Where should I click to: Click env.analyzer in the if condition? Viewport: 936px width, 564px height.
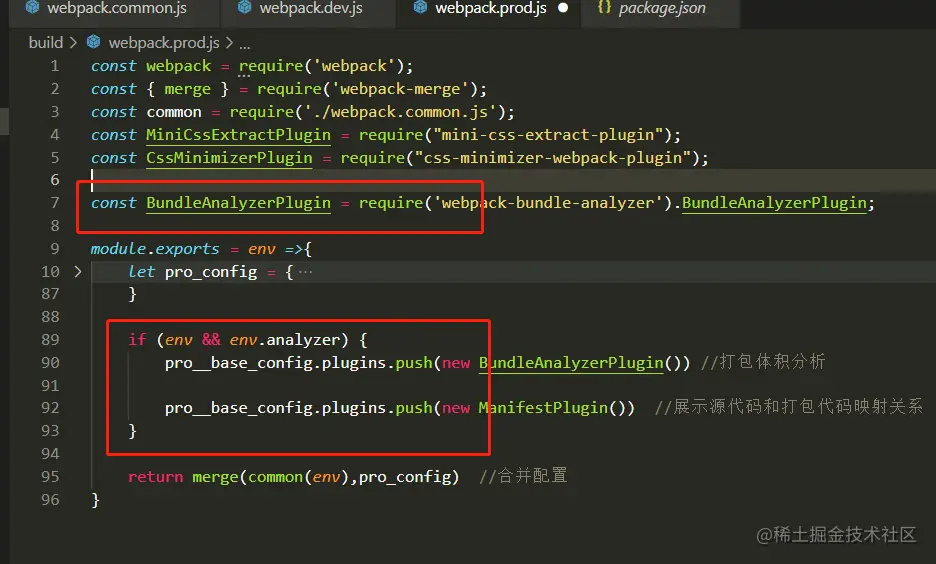[x=285, y=340]
